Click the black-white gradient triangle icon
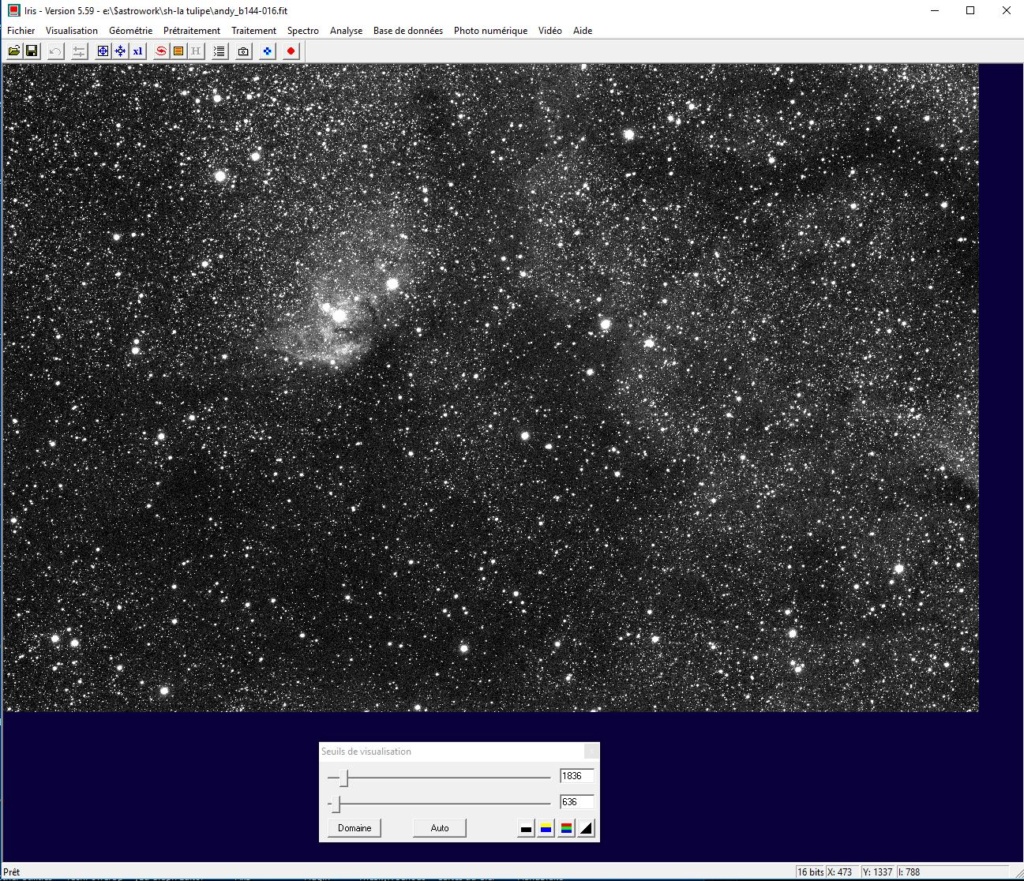Image resolution: width=1024 pixels, height=881 pixels. 586,829
